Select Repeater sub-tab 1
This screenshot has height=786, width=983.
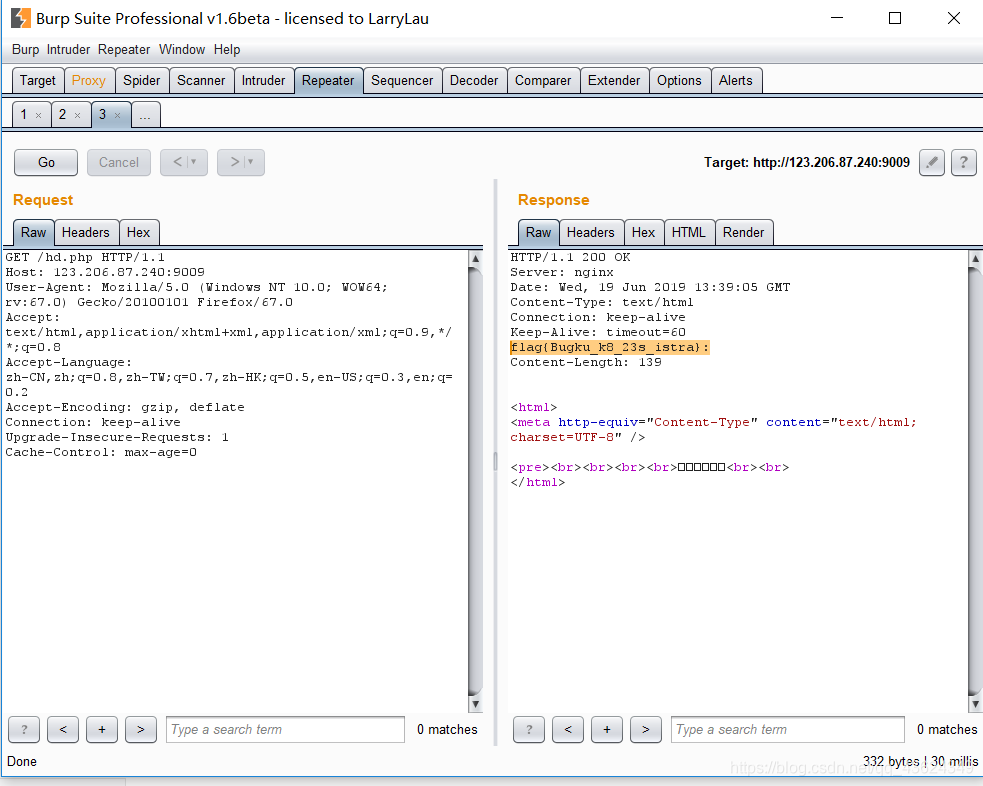(24, 115)
